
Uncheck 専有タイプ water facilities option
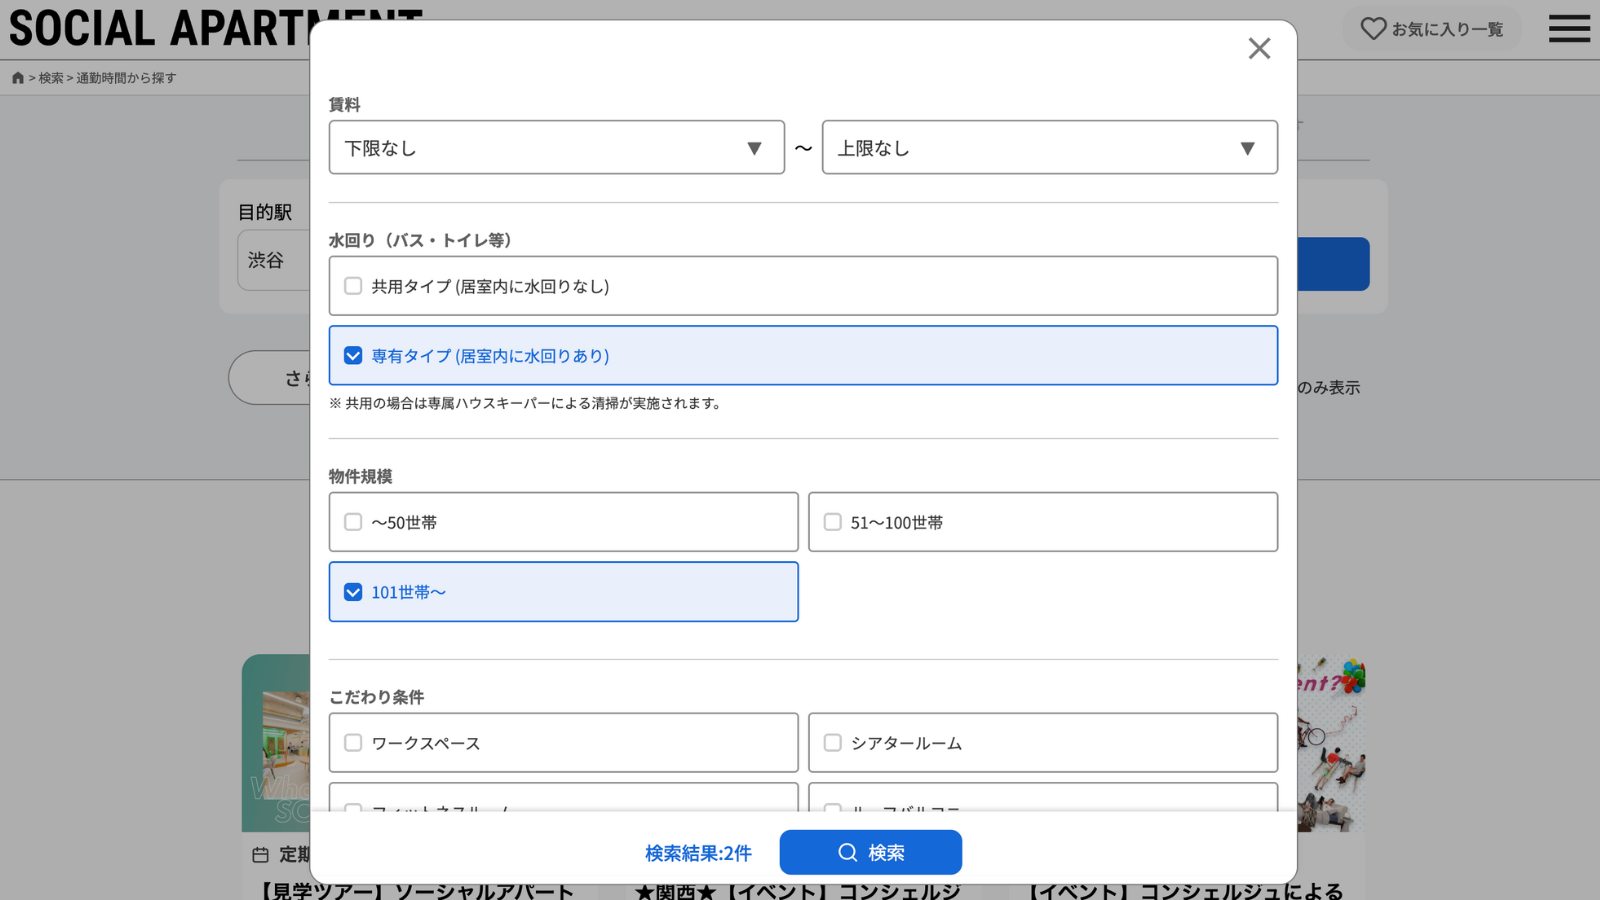coord(353,356)
